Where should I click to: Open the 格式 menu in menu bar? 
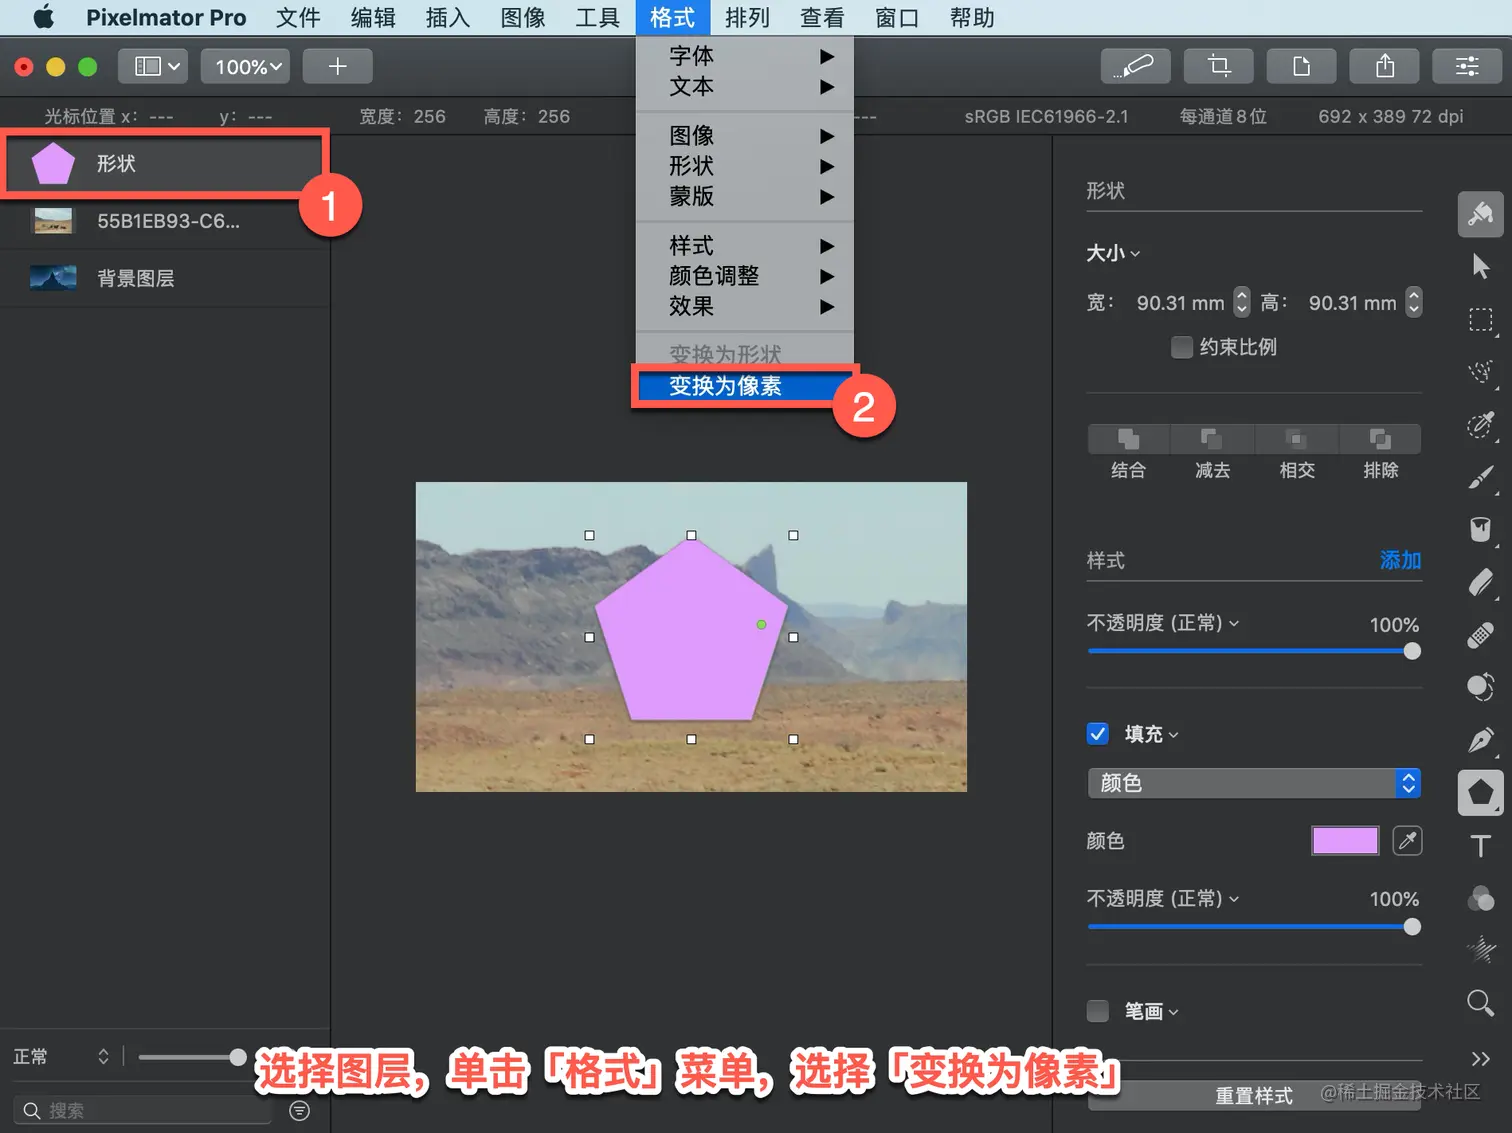(x=672, y=17)
